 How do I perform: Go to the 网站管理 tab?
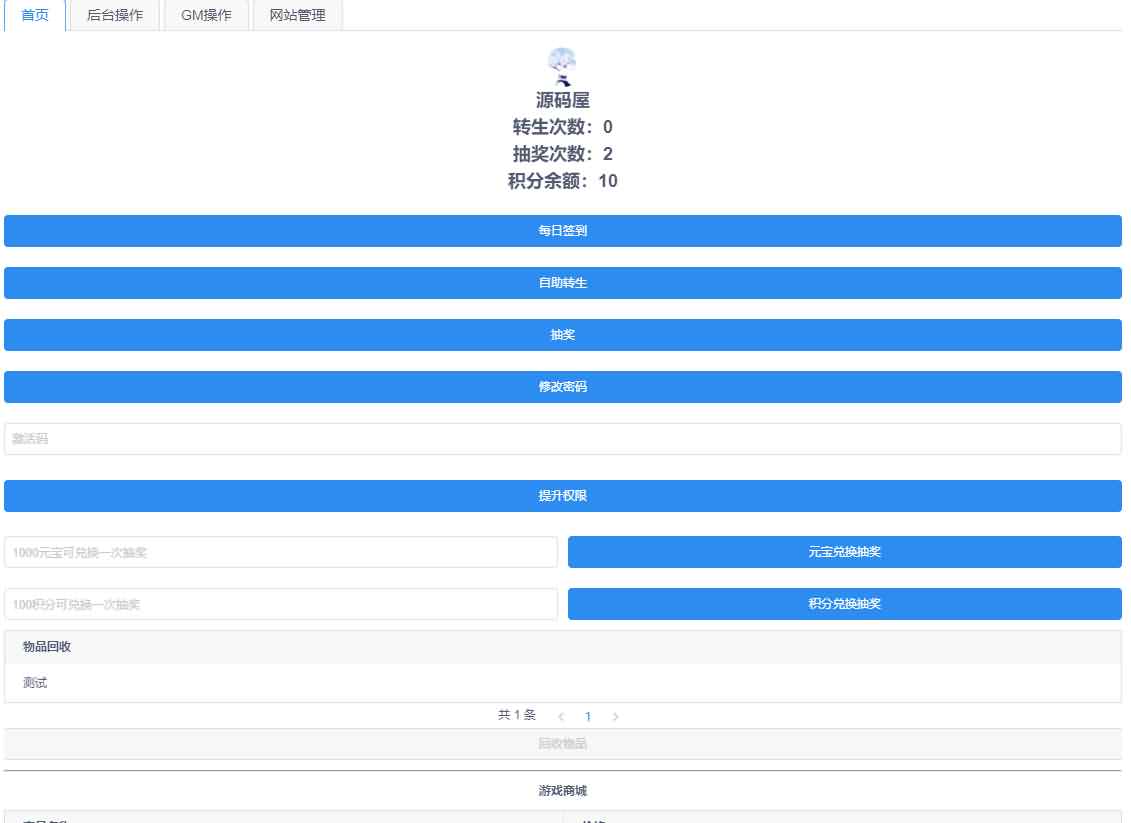pyautogui.click(x=297, y=15)
